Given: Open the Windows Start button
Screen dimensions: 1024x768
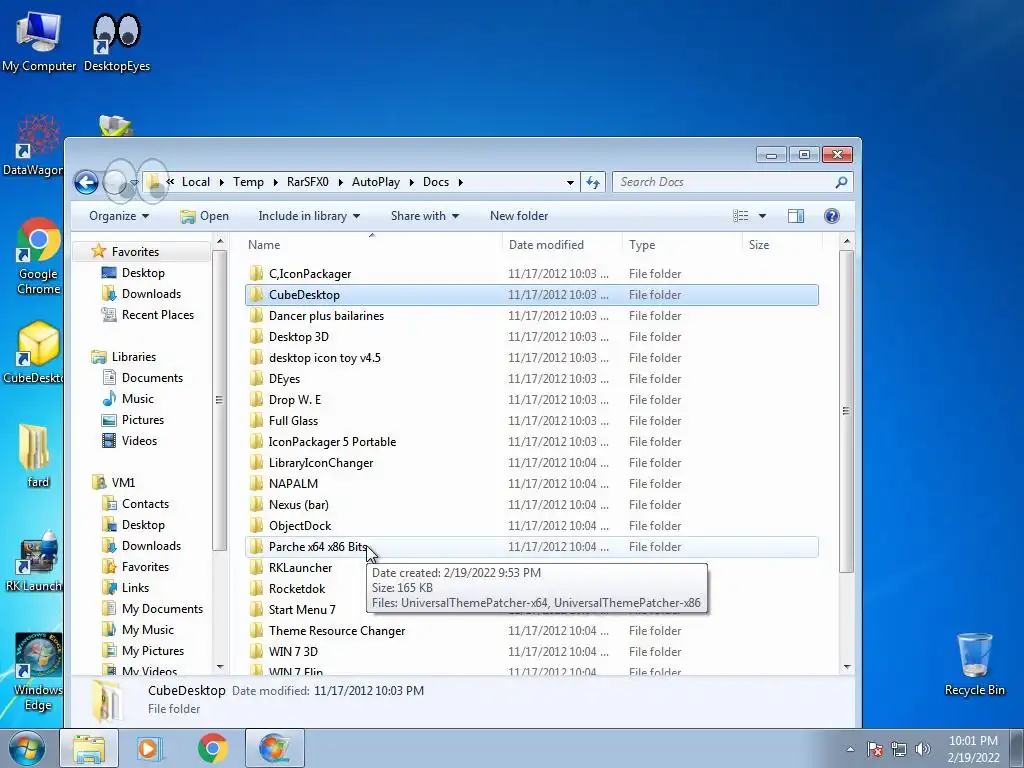Looking at the screenshot, I should click(27, 748).
